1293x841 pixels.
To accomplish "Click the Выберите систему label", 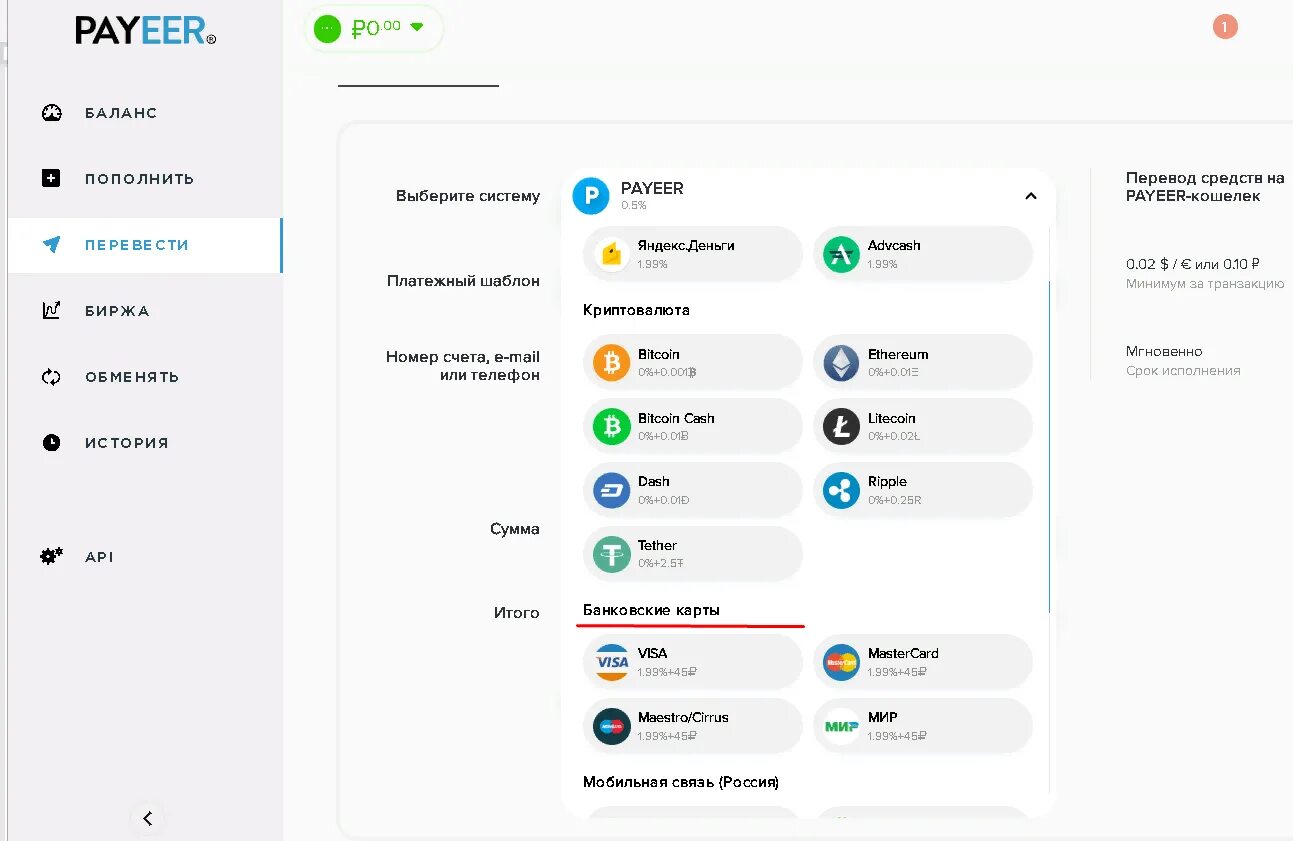I will coord(468,196).
